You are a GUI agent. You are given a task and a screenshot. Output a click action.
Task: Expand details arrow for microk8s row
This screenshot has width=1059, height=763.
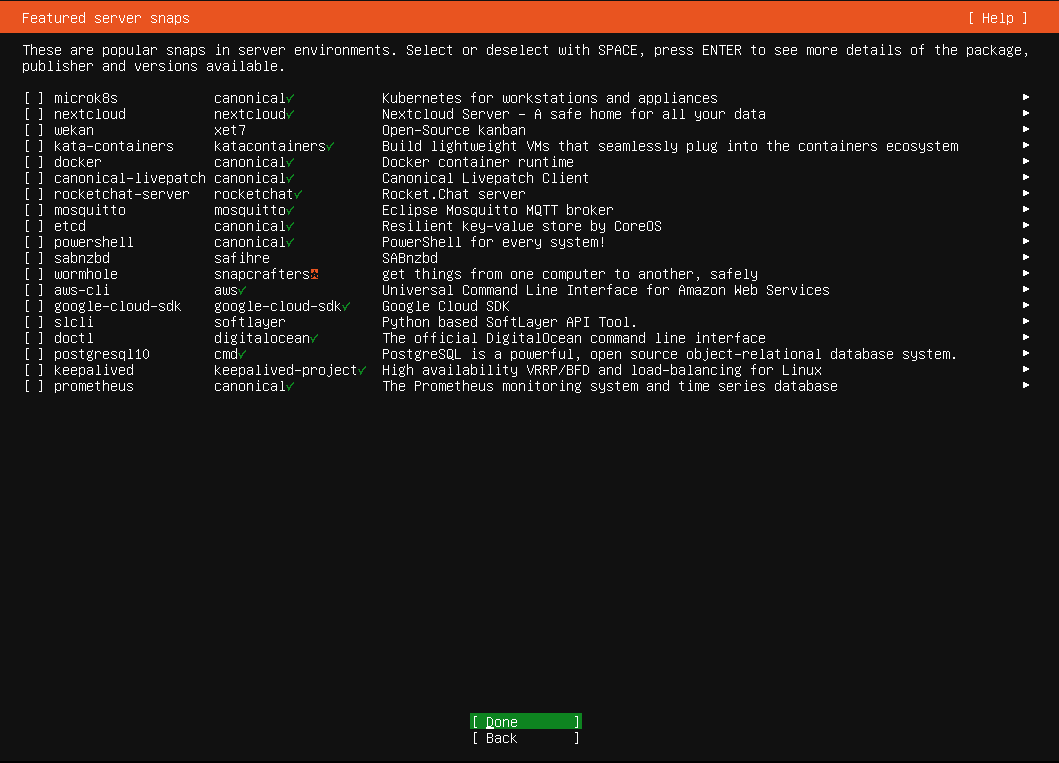(1026, 97)
